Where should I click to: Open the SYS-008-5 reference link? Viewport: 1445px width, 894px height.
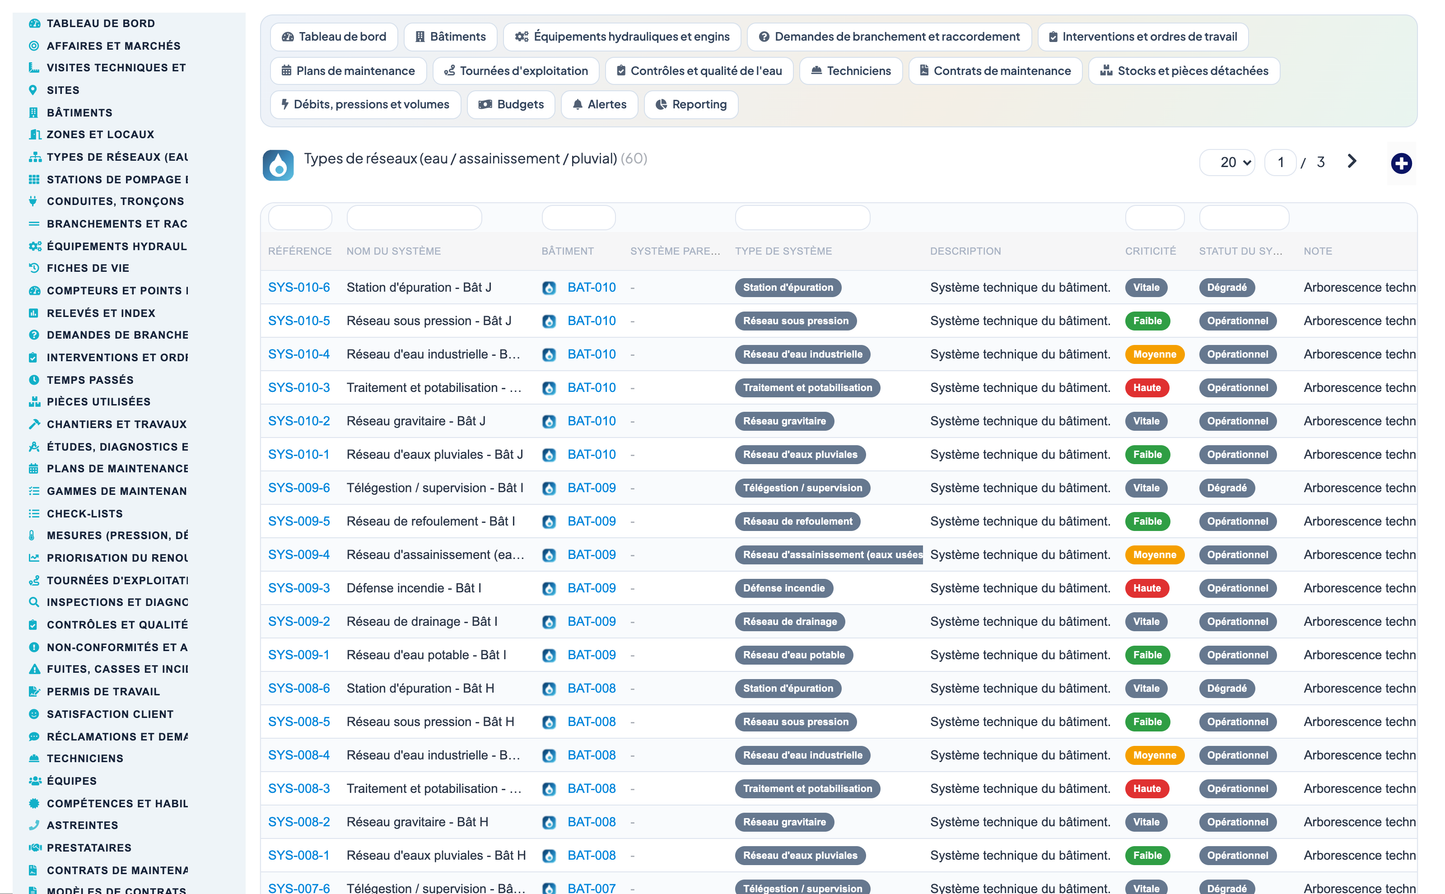(299, 721)
